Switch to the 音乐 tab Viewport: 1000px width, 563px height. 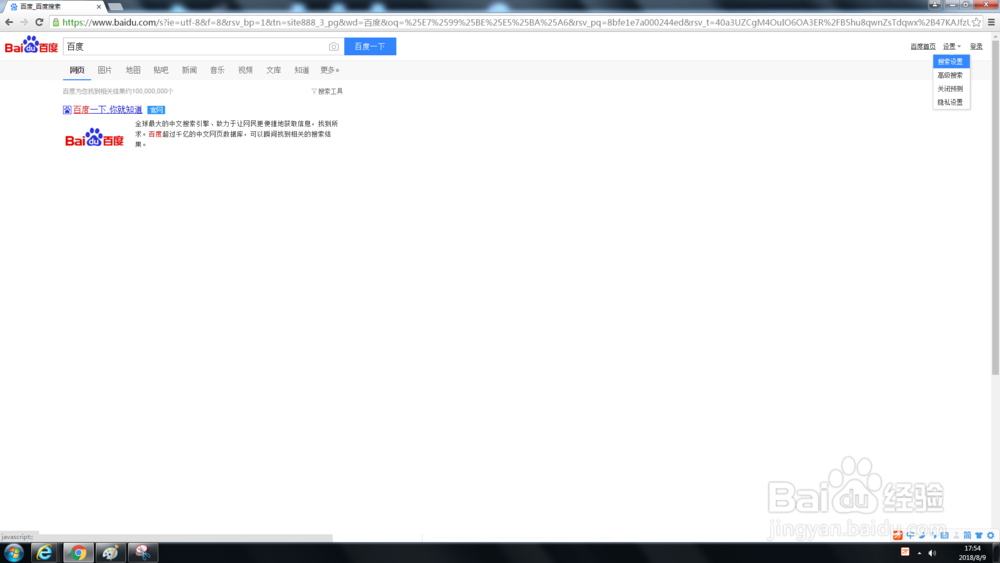pyautogui.click(x=217, y=70)
